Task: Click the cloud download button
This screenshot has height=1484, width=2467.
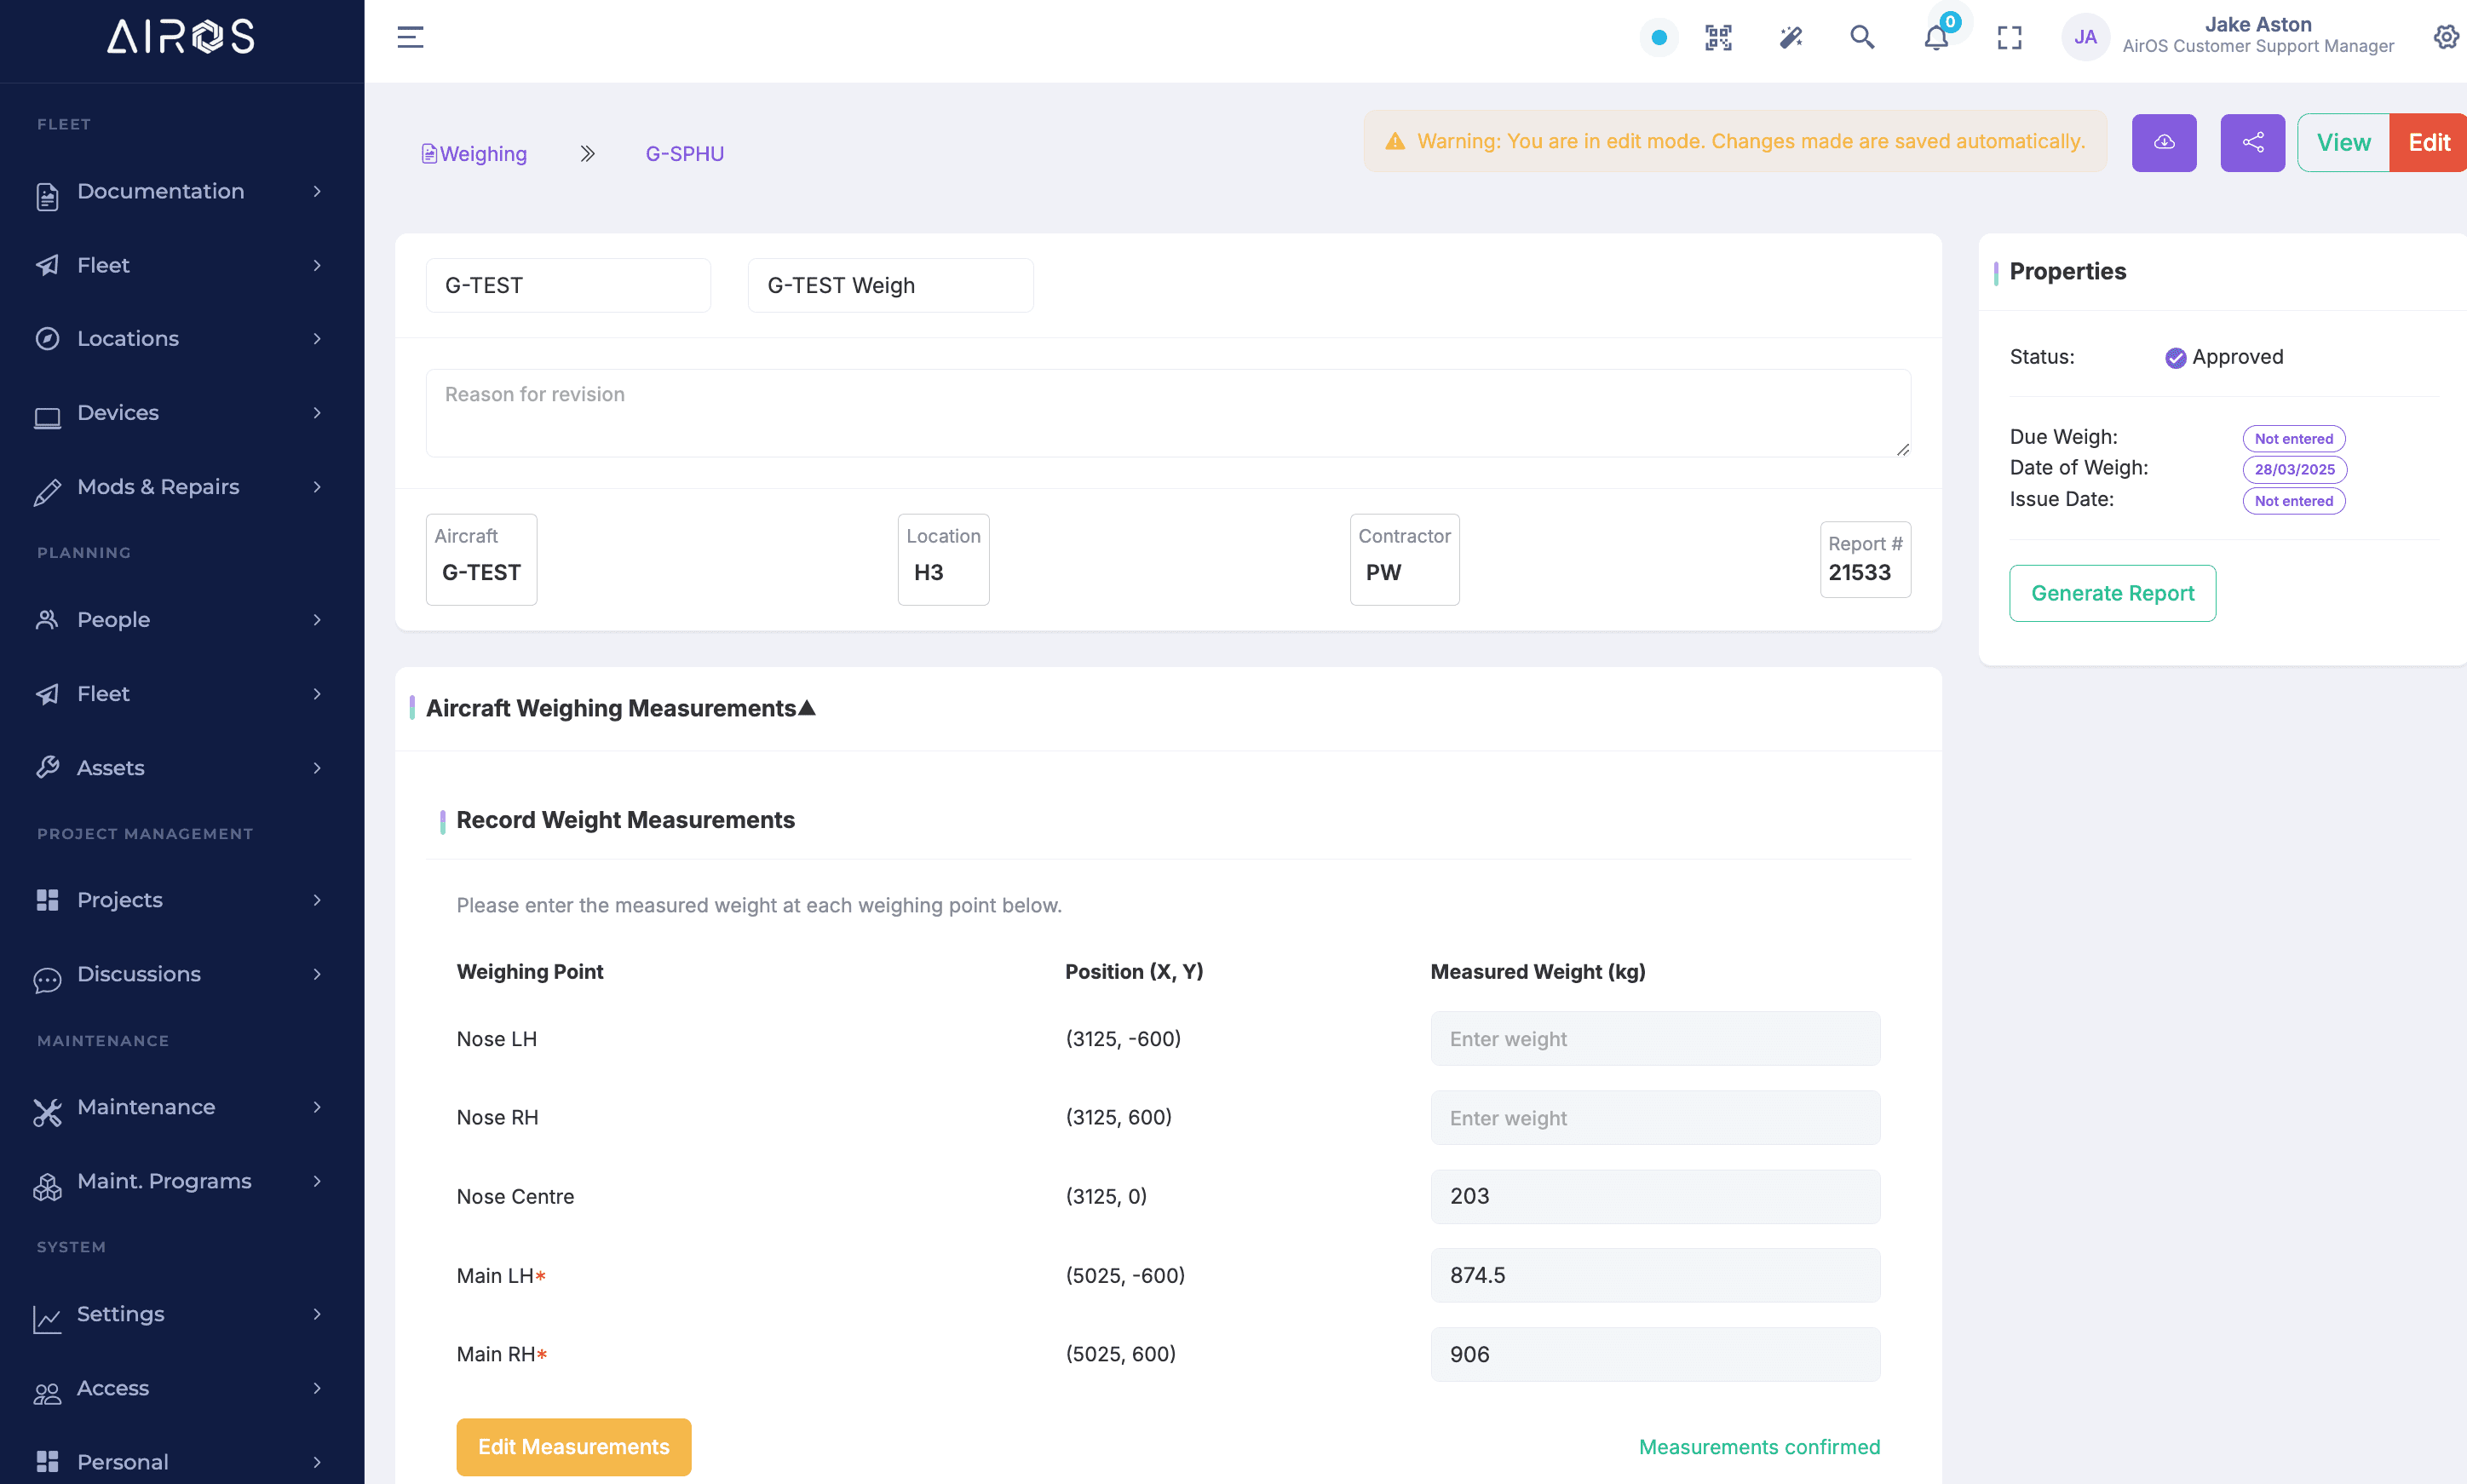Action: (x=2164, y=143)
